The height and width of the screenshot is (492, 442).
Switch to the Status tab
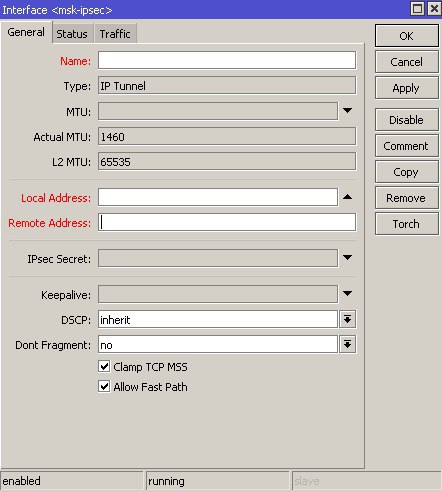pyautogui.click(x=72, y=34)
